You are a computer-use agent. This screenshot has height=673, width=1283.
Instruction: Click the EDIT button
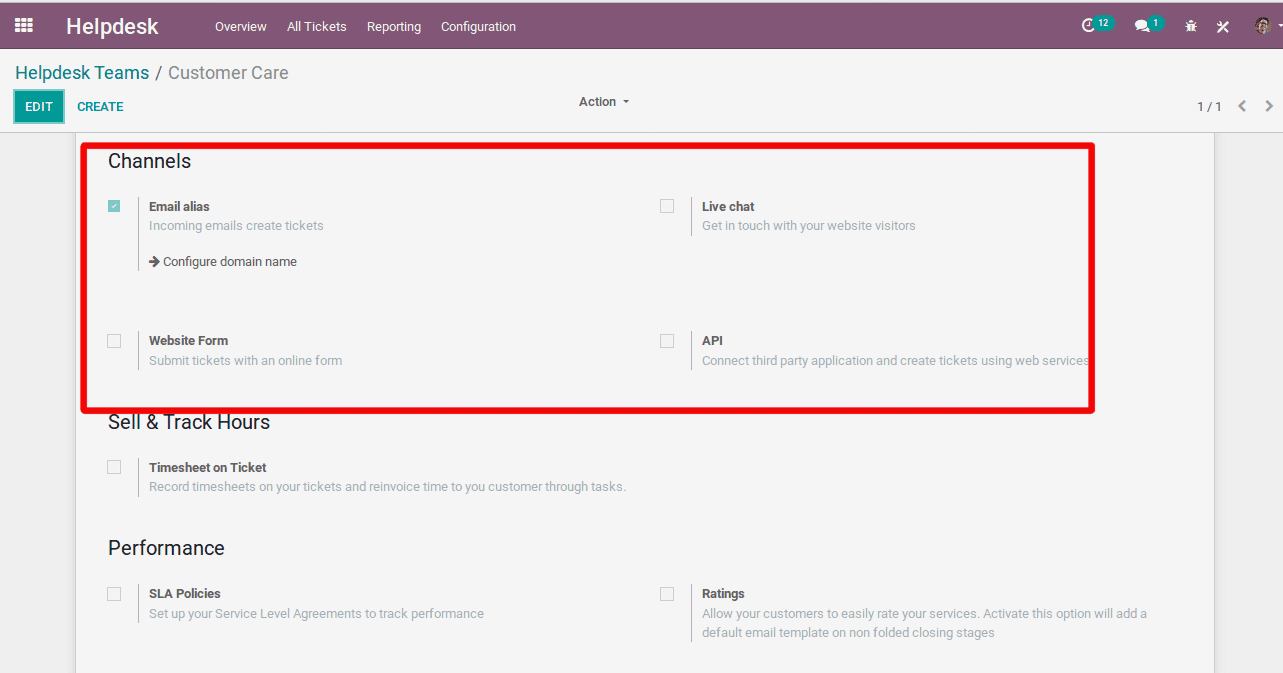click(39, 107)
